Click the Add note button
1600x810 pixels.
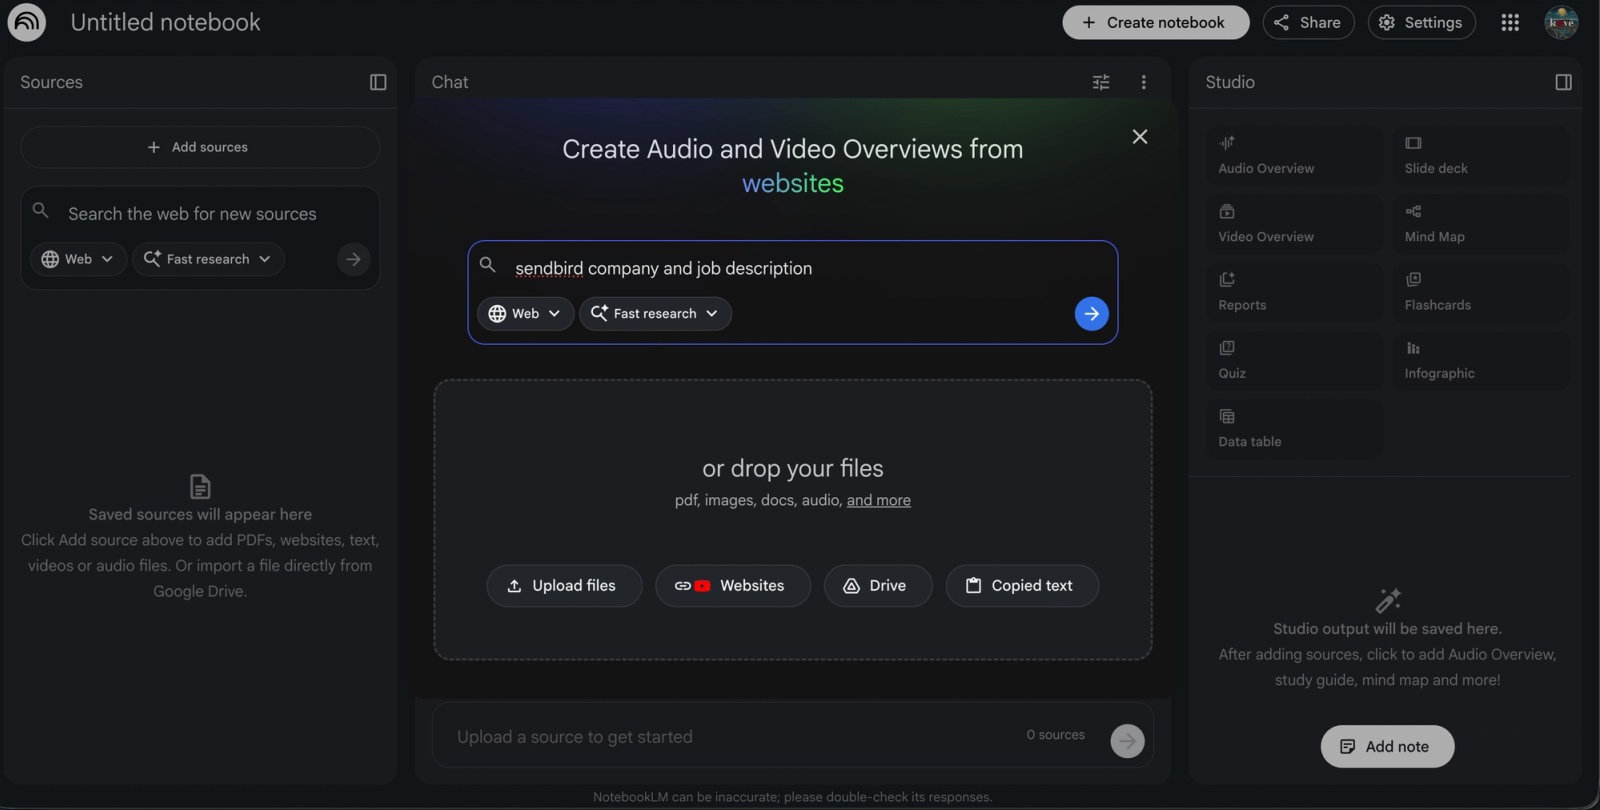click(1387, 746)
